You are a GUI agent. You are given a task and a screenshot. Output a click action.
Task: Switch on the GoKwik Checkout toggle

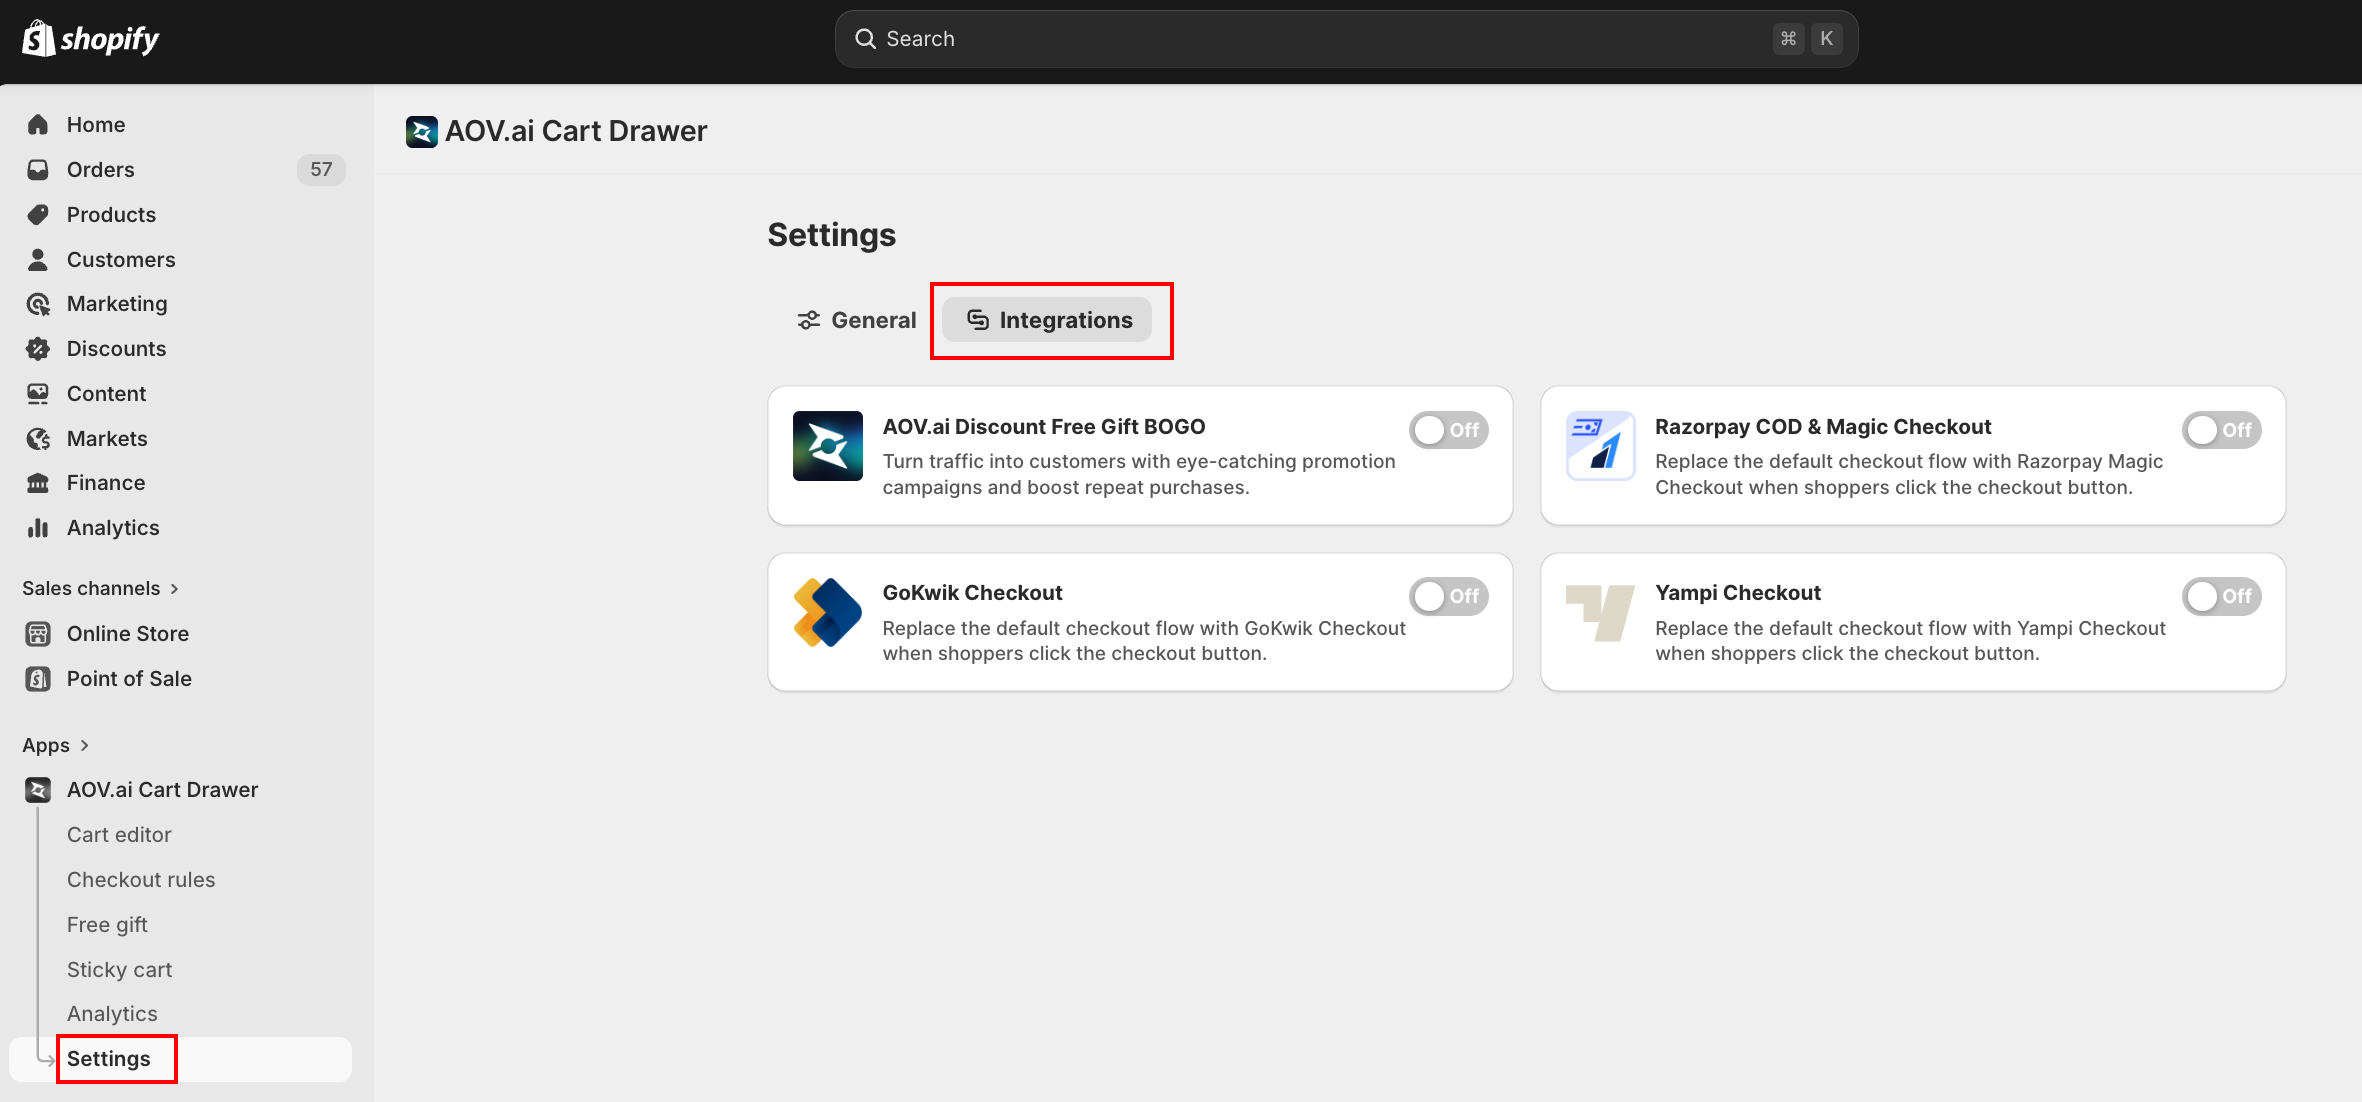1449,596
